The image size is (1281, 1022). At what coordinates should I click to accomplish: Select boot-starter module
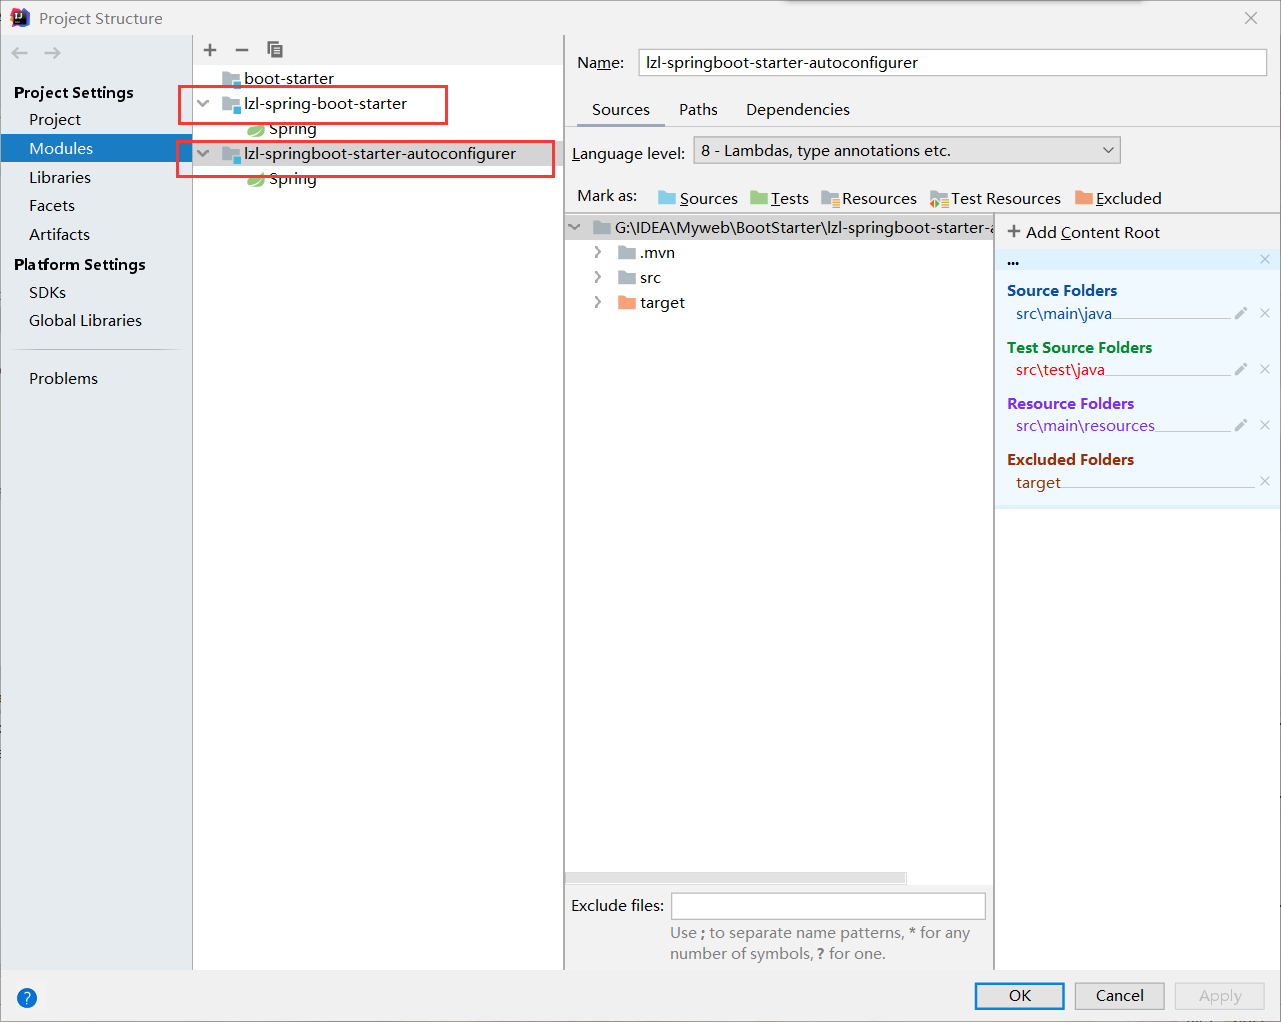click(x=278, y=78)
